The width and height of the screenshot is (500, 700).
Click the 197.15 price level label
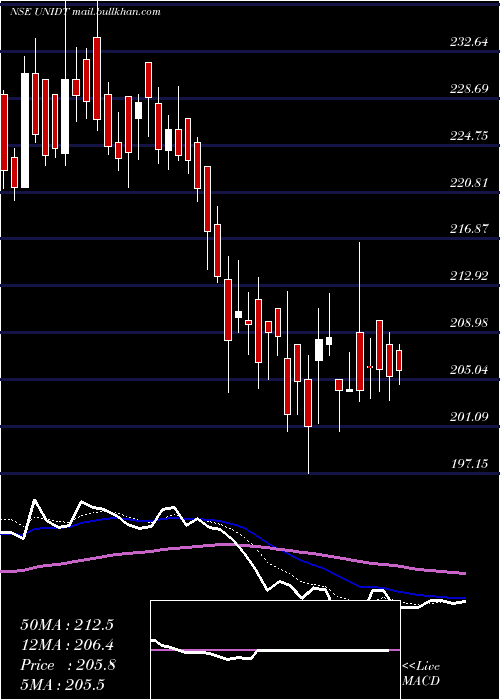[469, 464]
